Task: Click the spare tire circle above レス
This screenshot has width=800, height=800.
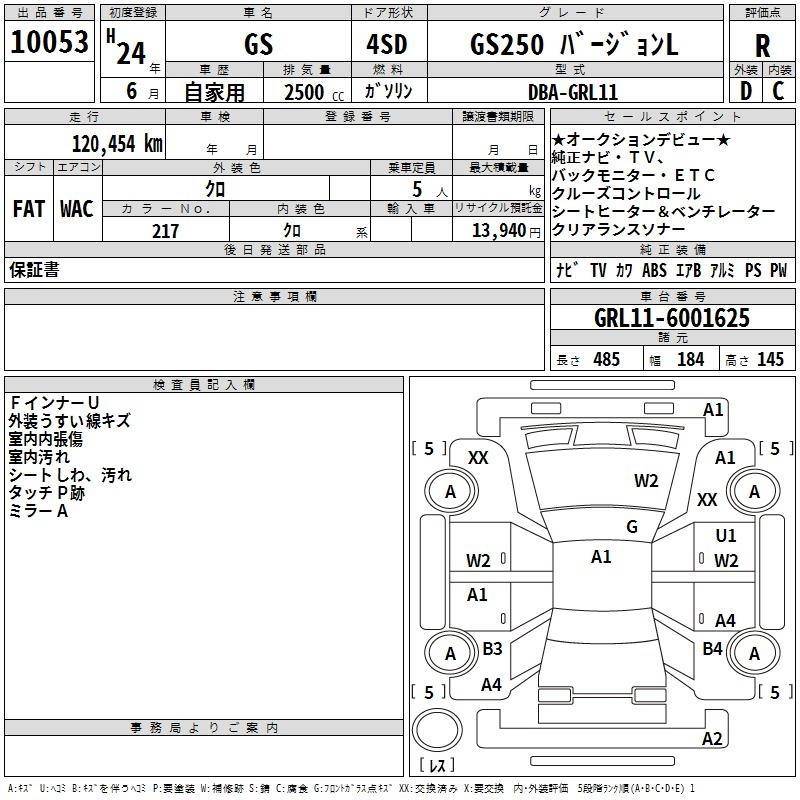Action: click(437, 730)
